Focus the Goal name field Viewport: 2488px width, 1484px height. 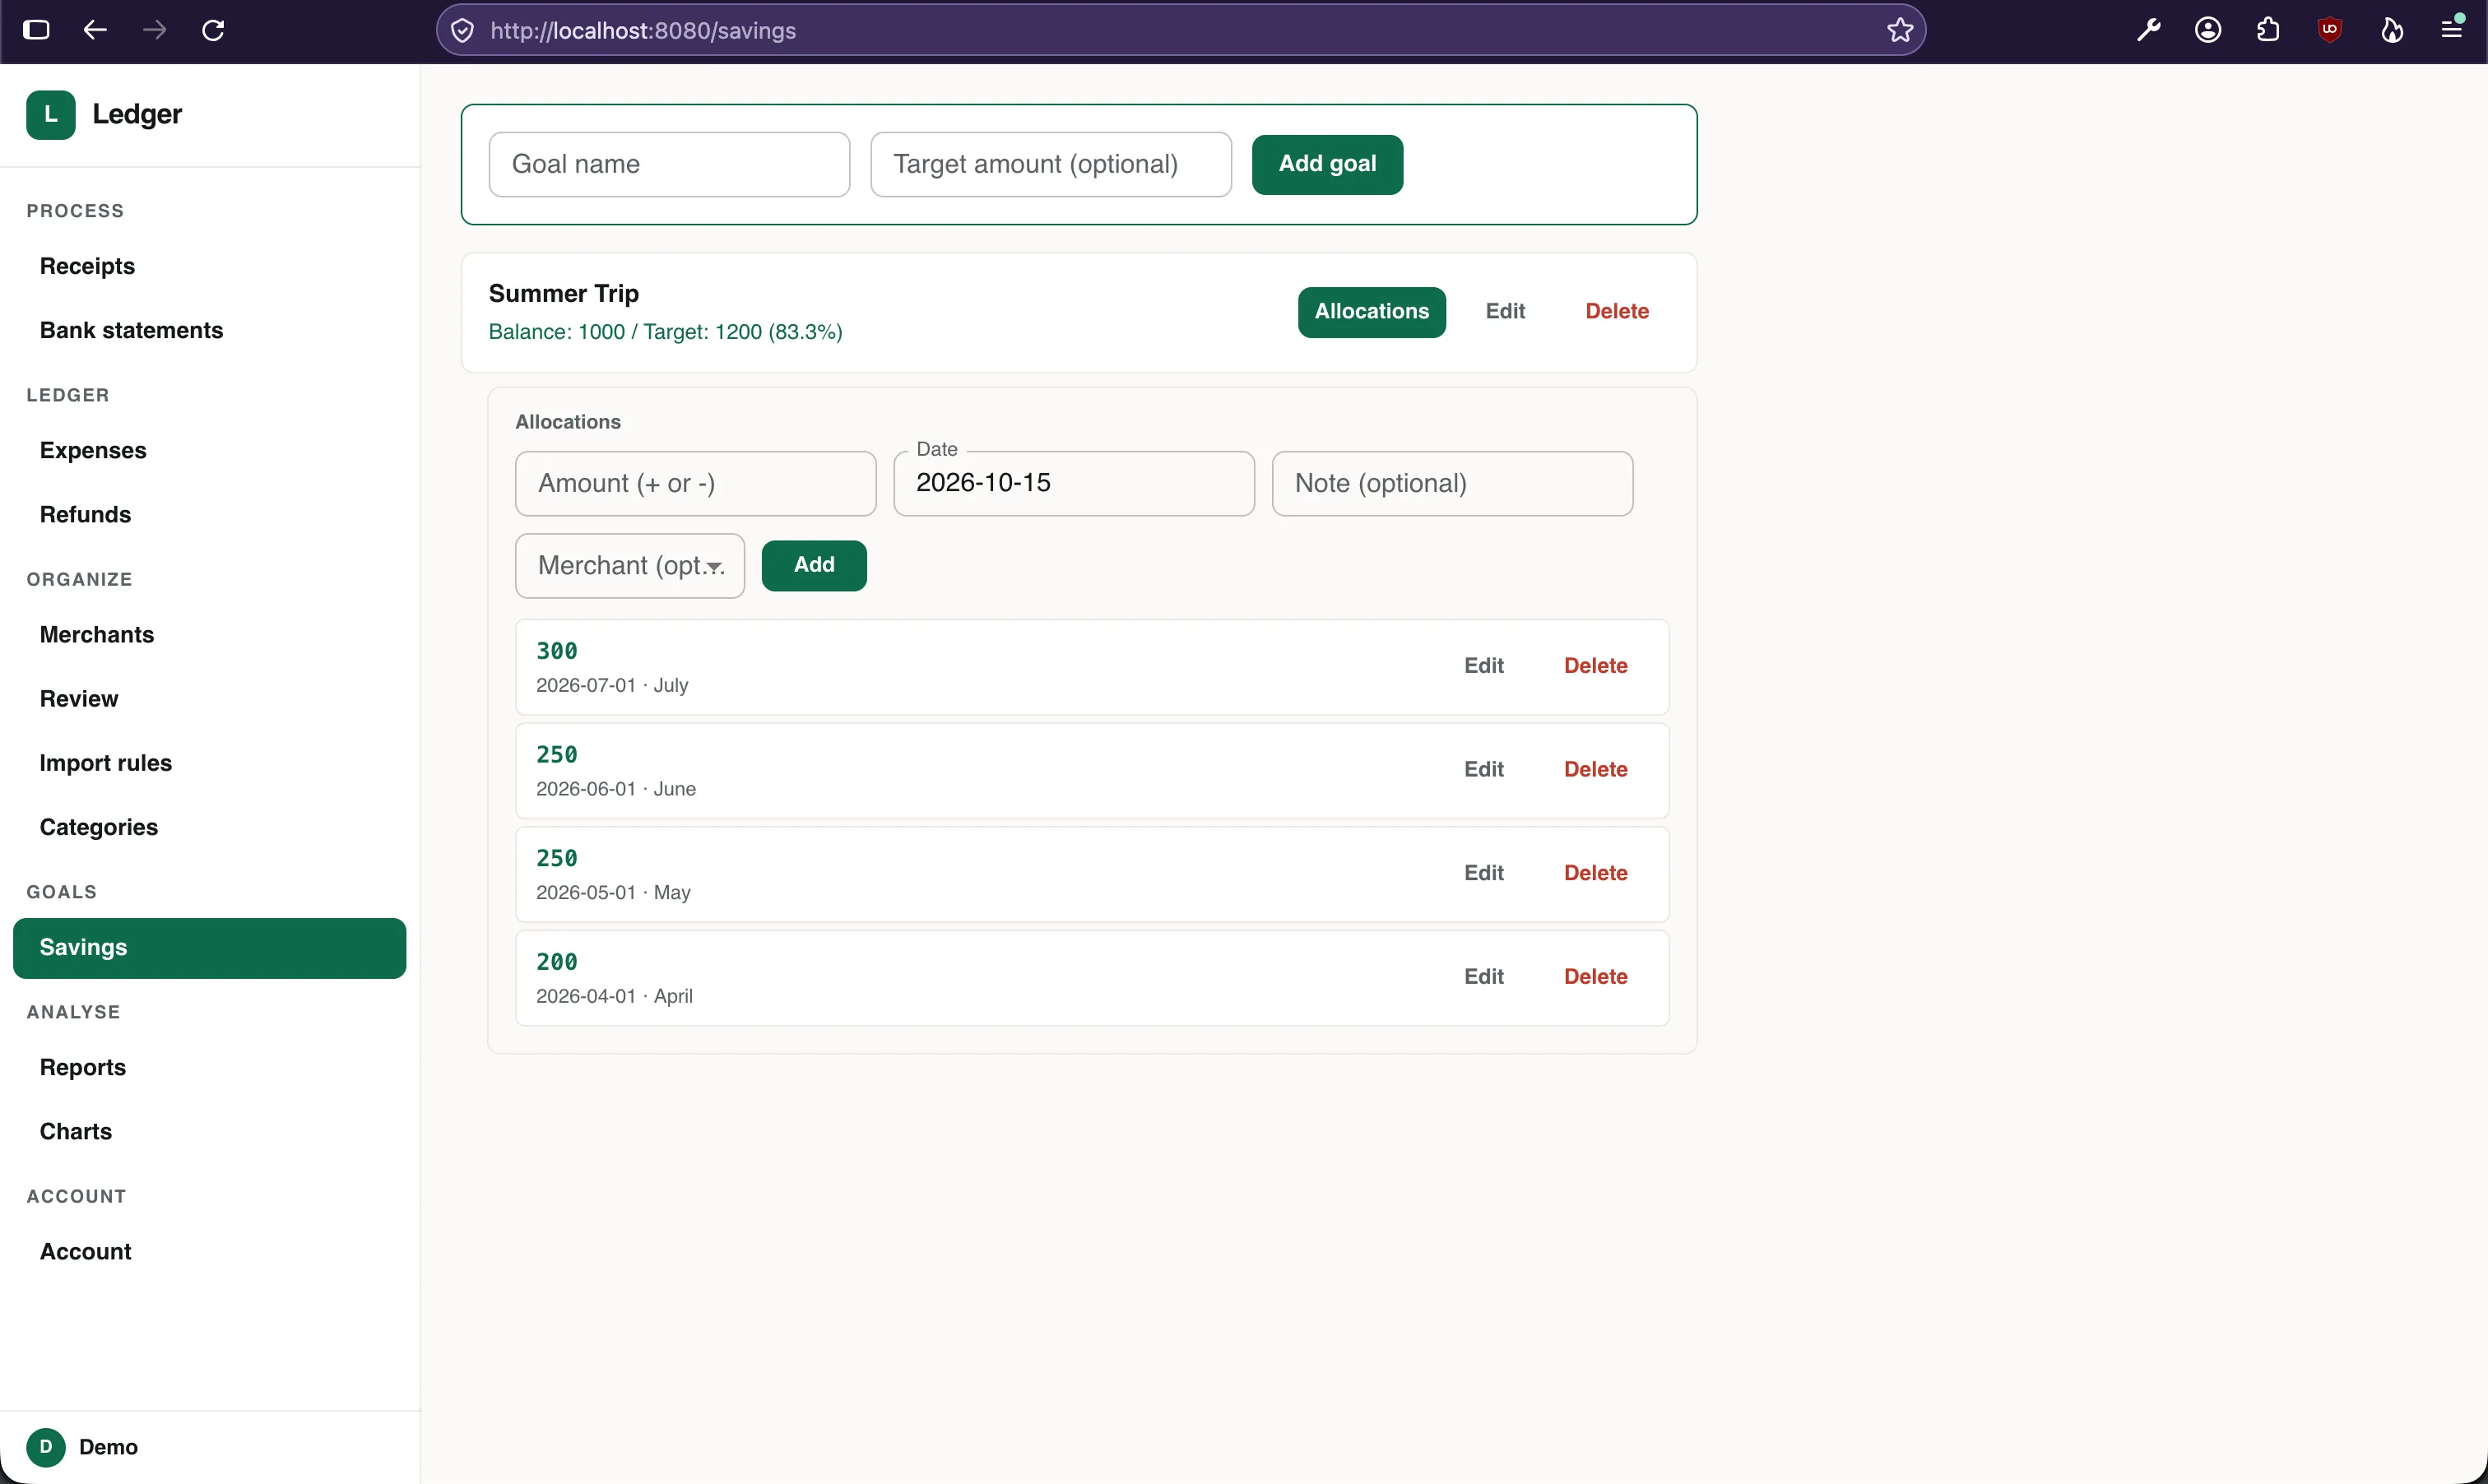pos(669,164)
